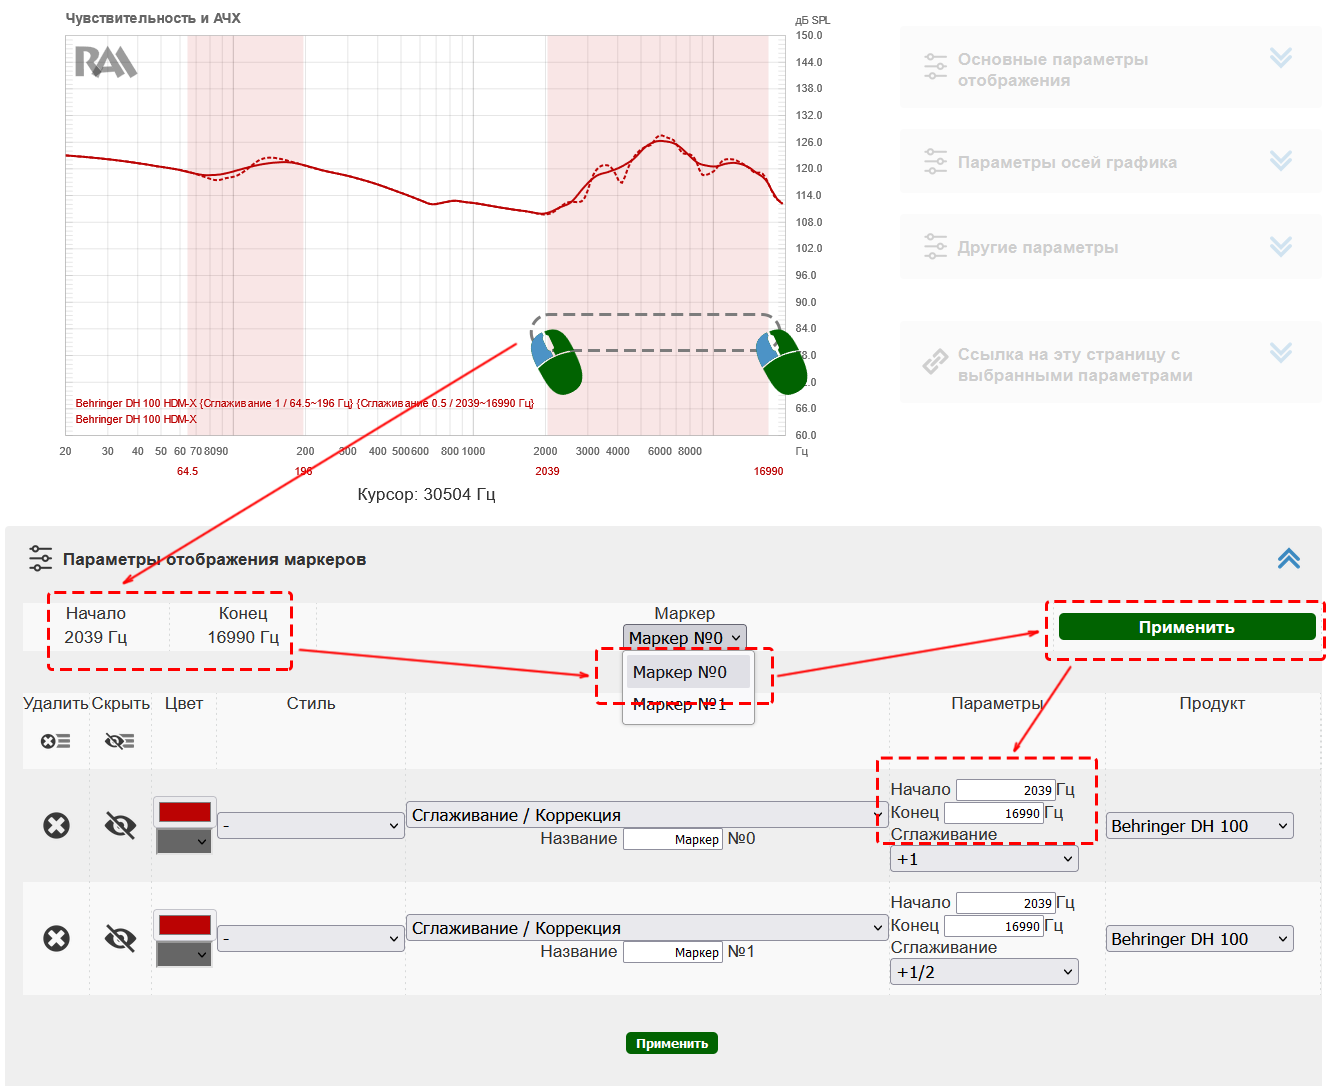This screenshot has height=1086, width=1330.
Task: Click the Продукт column header
Action: 1212,703
